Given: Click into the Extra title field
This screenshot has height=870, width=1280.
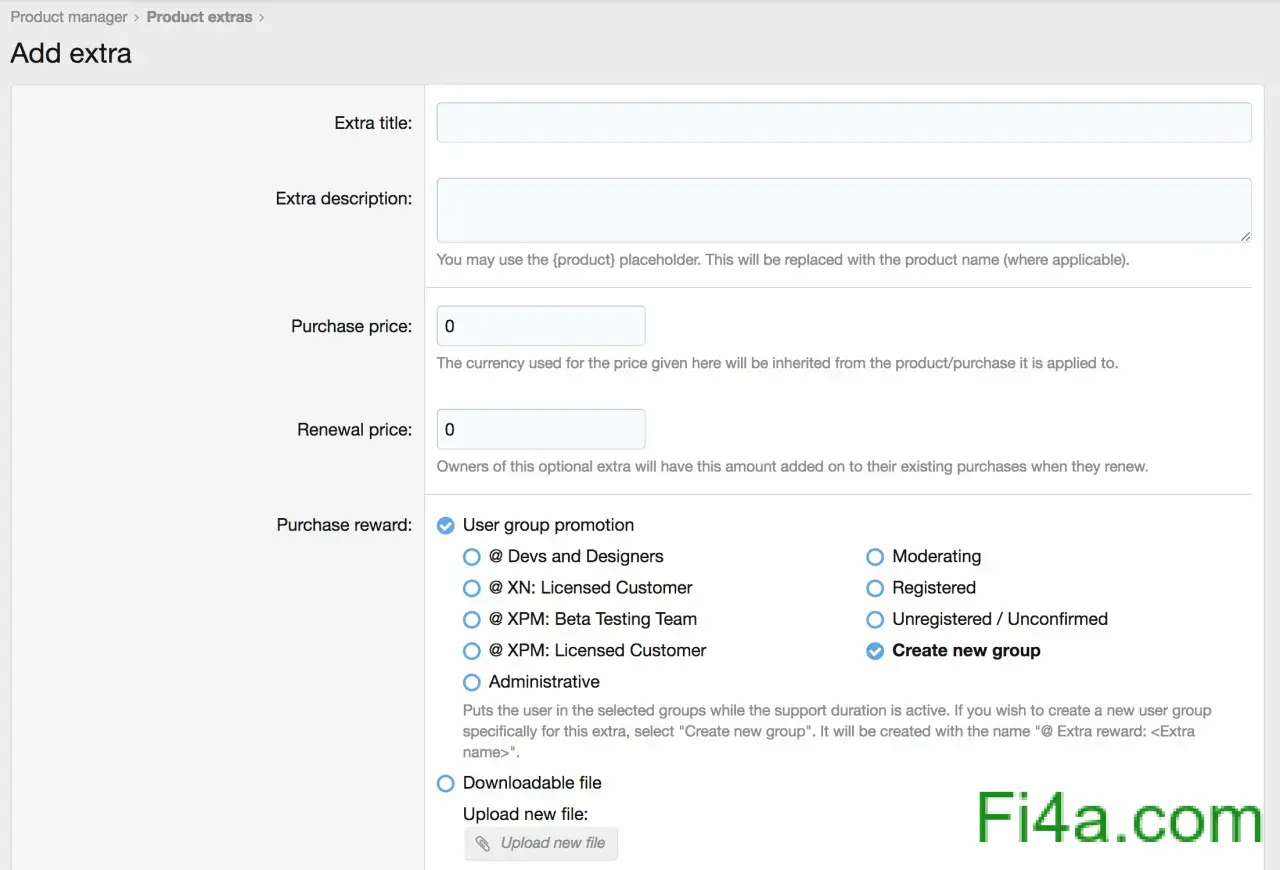Looking at the screenshot, I should 844,122.
